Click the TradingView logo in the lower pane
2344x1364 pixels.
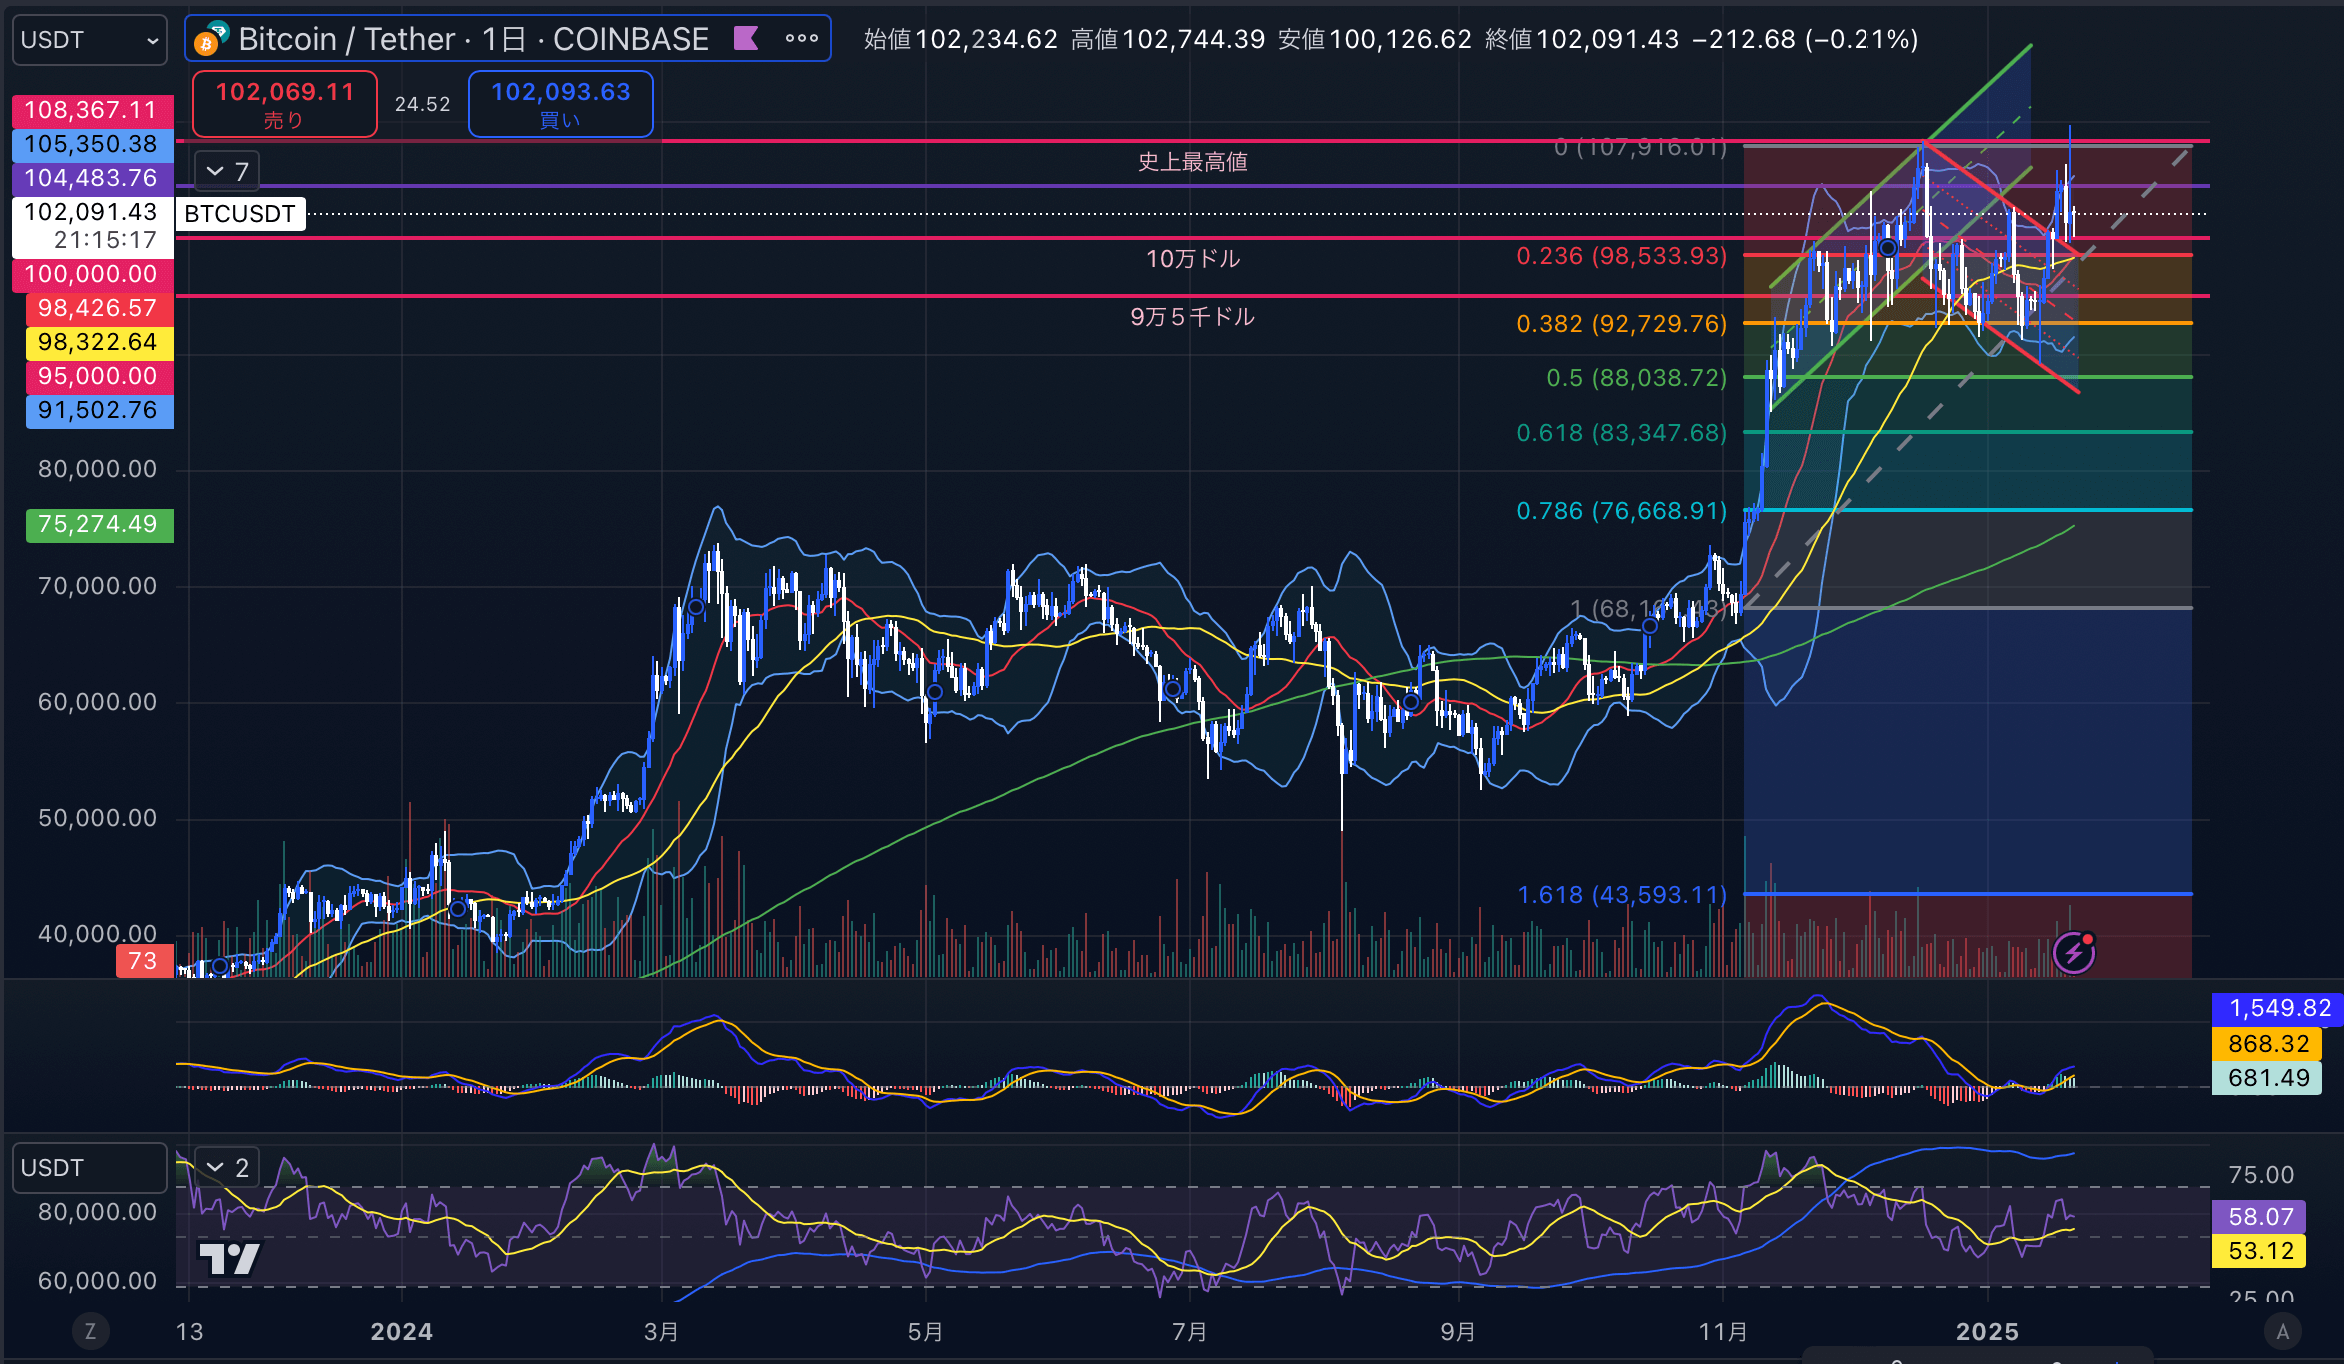(x=230, y=1259)
